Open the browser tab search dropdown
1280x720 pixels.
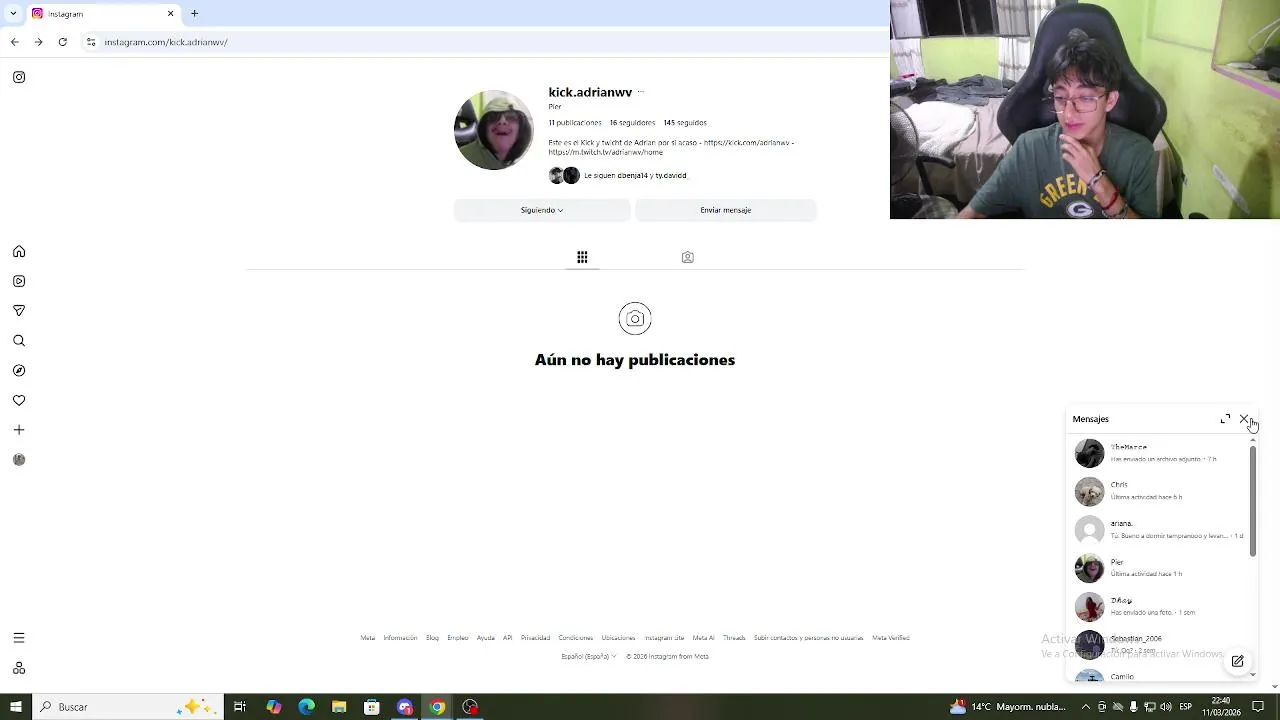click(13, 13)
